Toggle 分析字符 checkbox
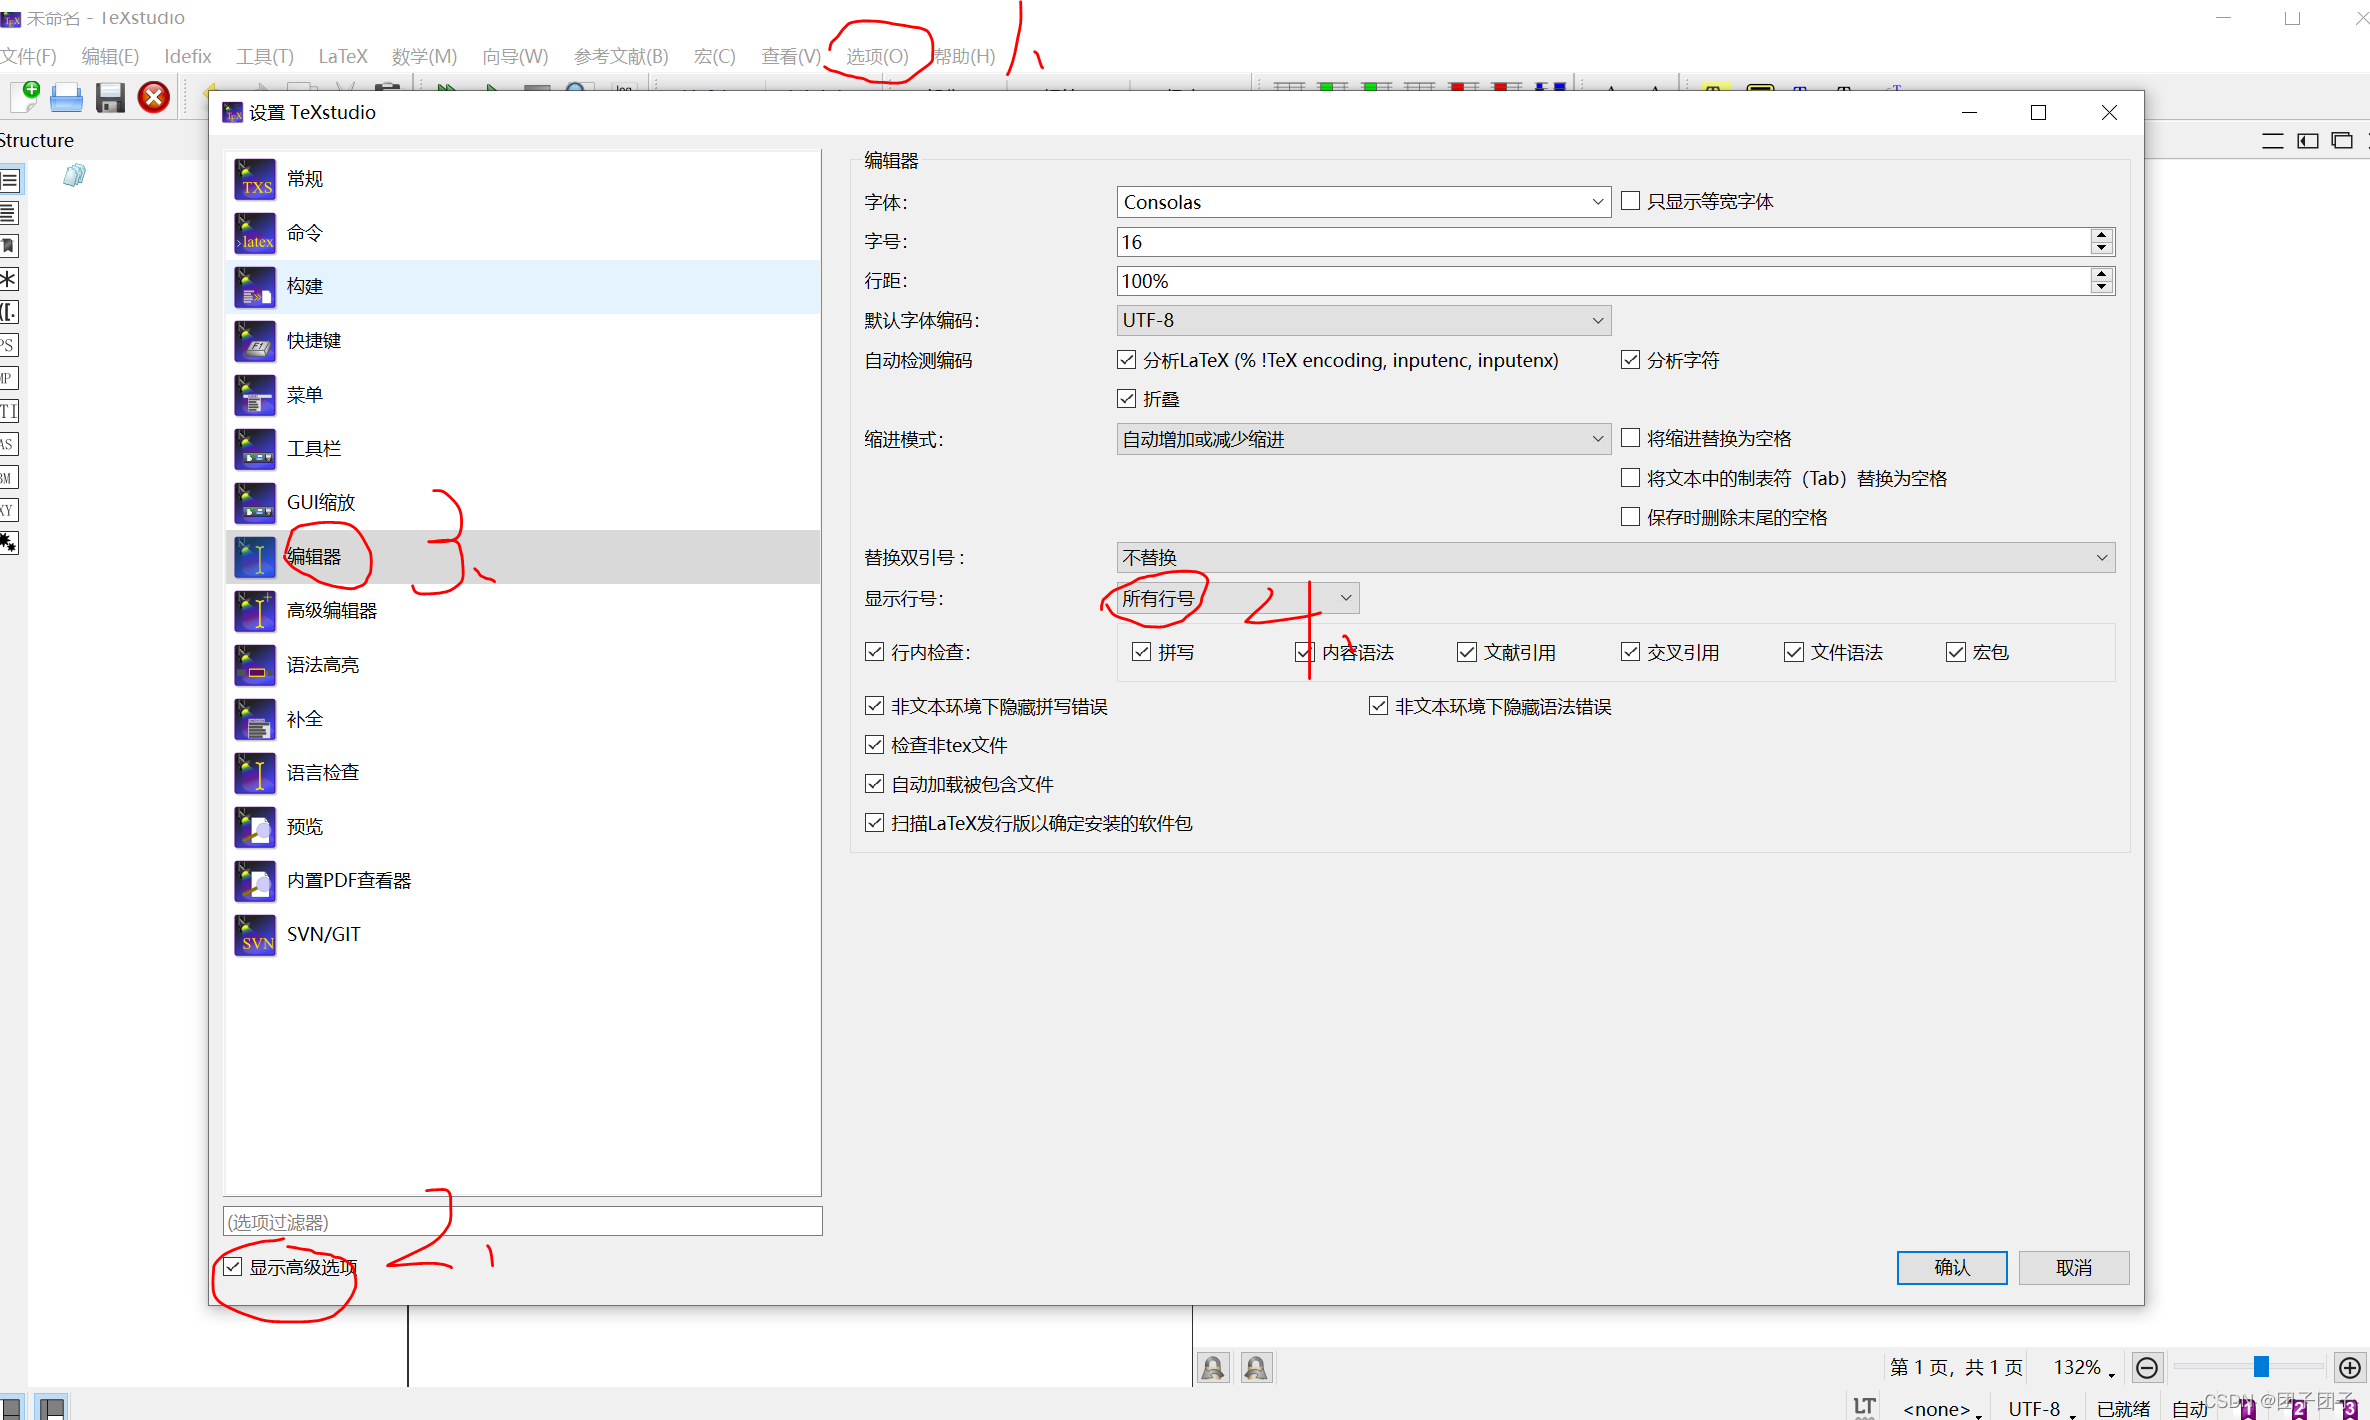The width and height of the screenshot is (2370, 1420). pyautogui.click(x=1630, y=360)
